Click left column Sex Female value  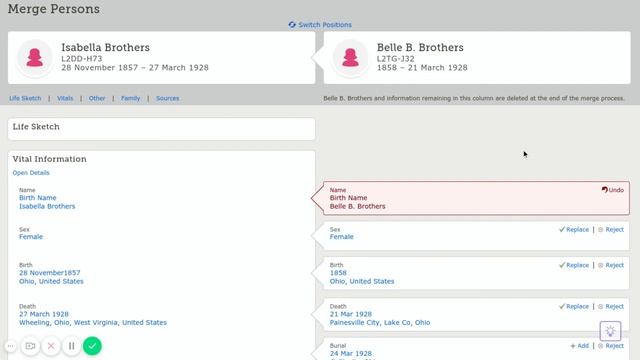coord(31,237)
